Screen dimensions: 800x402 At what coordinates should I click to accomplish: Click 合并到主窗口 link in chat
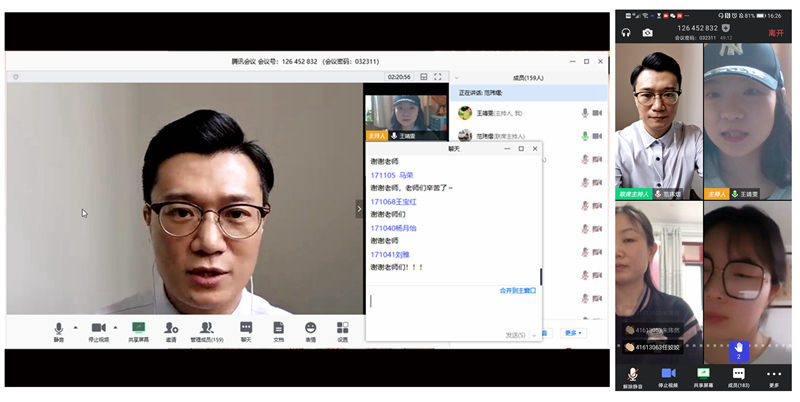tap(518, 290)
